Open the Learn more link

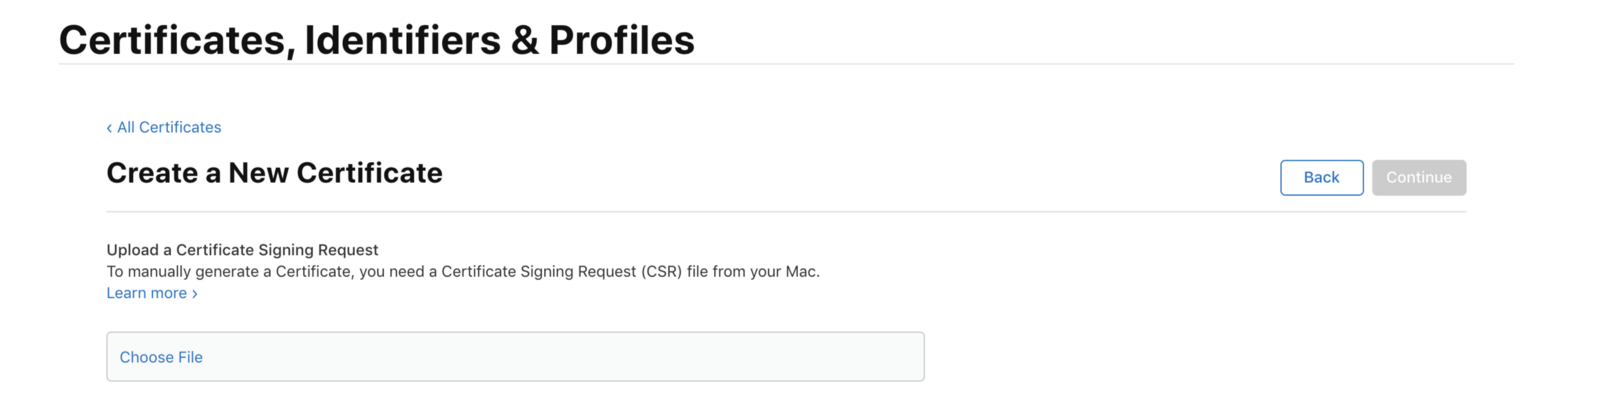(x=147, y=293)
